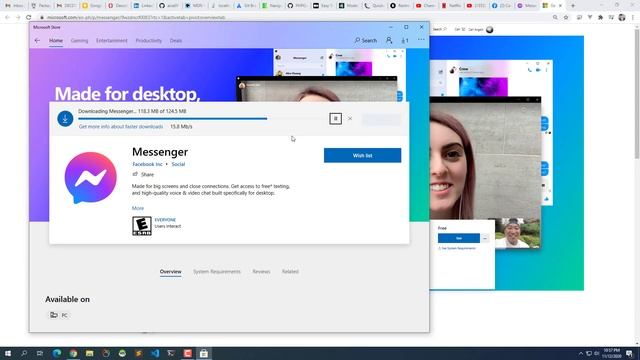
Task: Switch to the Entertainment tab
Action: pyautogui.click(x=111, y=40)
